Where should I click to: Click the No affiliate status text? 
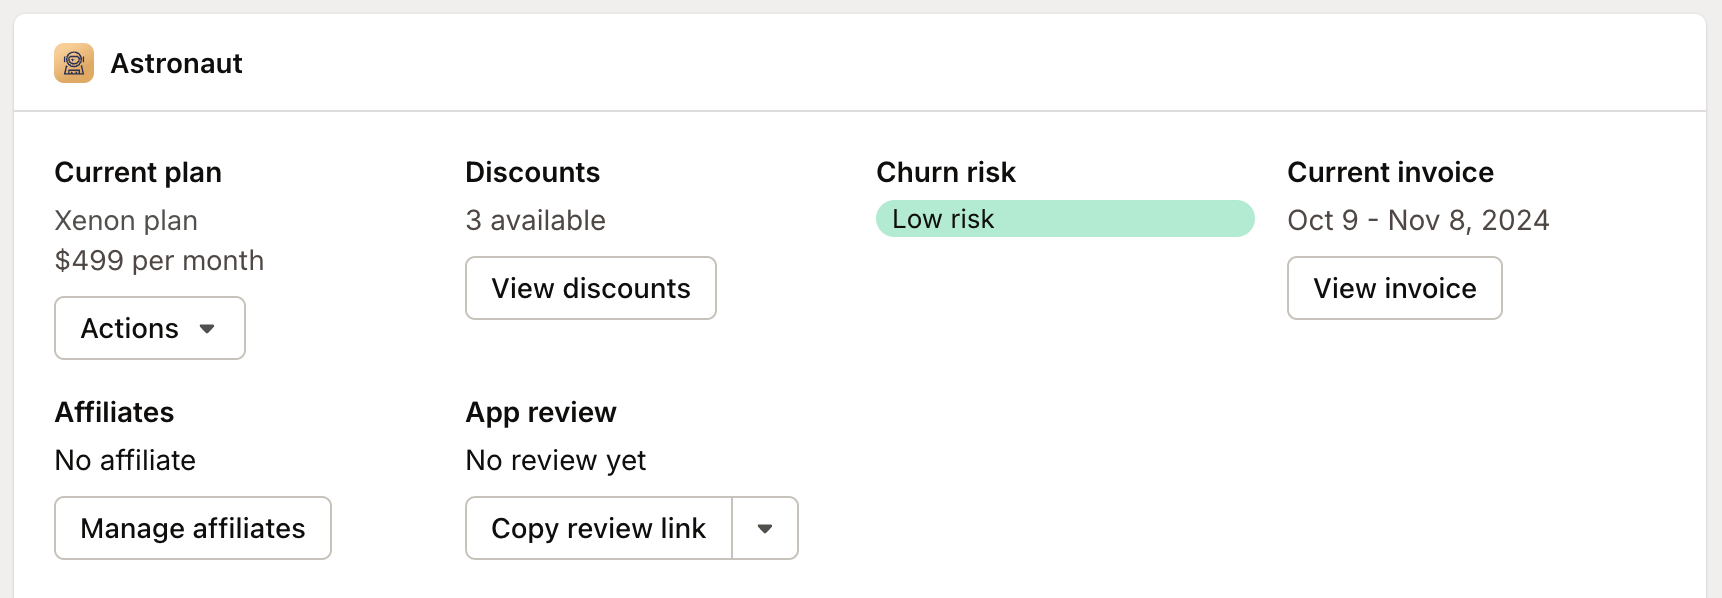click(x=125, y=460)
